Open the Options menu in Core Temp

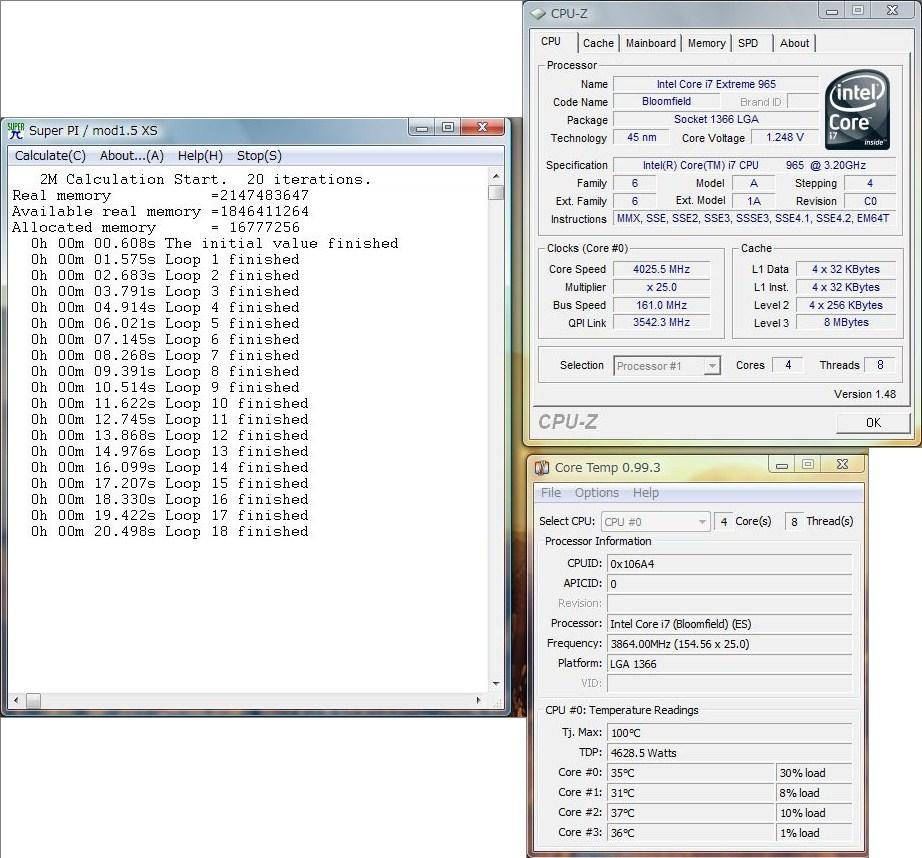[597, 493]
